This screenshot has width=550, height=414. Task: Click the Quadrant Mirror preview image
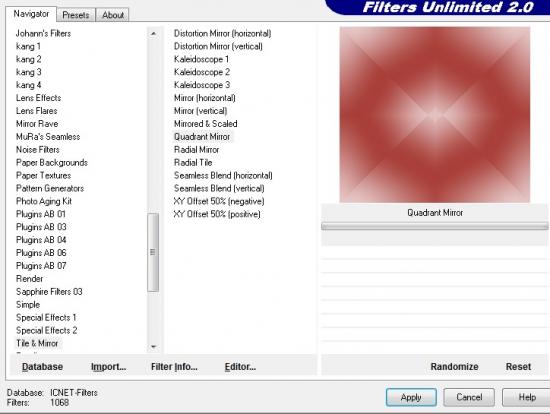[x=435, y=115]
